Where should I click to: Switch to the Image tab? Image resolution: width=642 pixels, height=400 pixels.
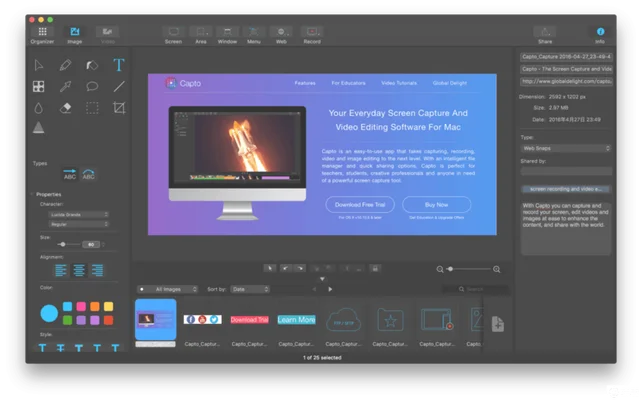point(75,35)
